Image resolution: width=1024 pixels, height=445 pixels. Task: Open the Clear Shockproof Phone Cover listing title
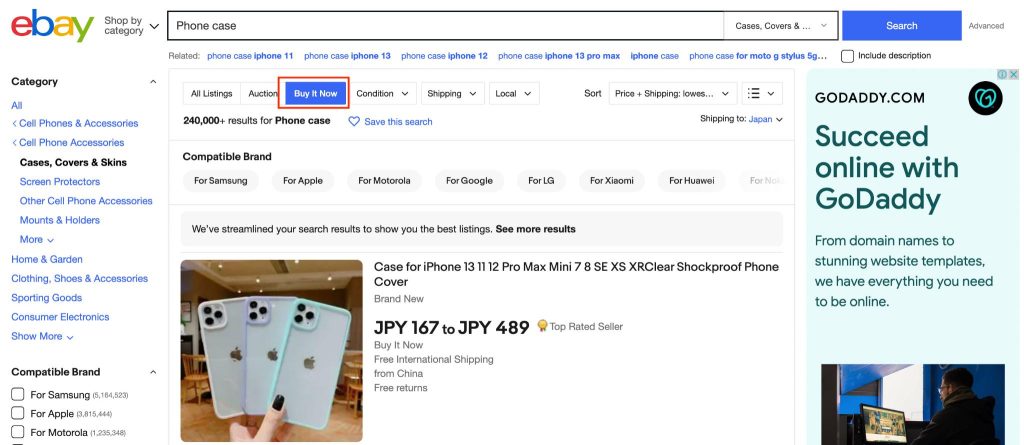576,274
